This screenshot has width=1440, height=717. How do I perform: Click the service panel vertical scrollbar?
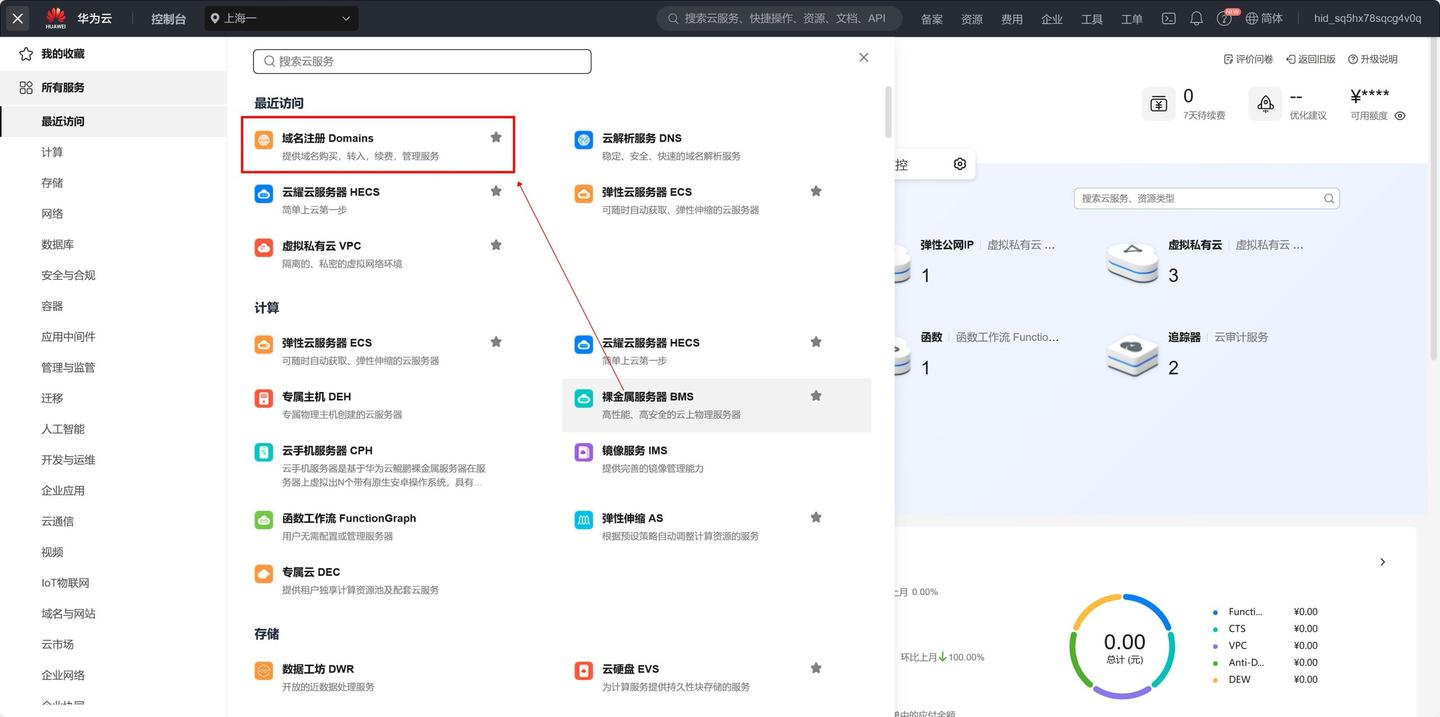[888, 112]
